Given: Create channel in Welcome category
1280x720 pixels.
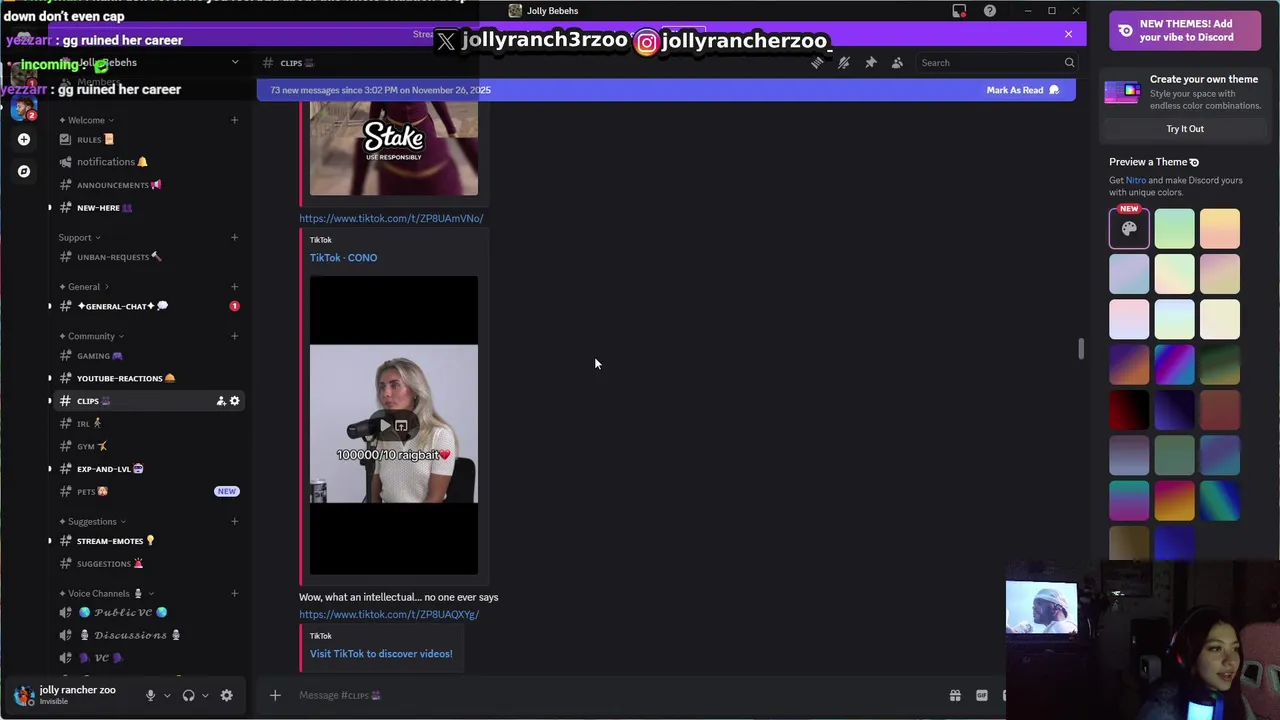Looking at the screenshot, I should (235, 120).
